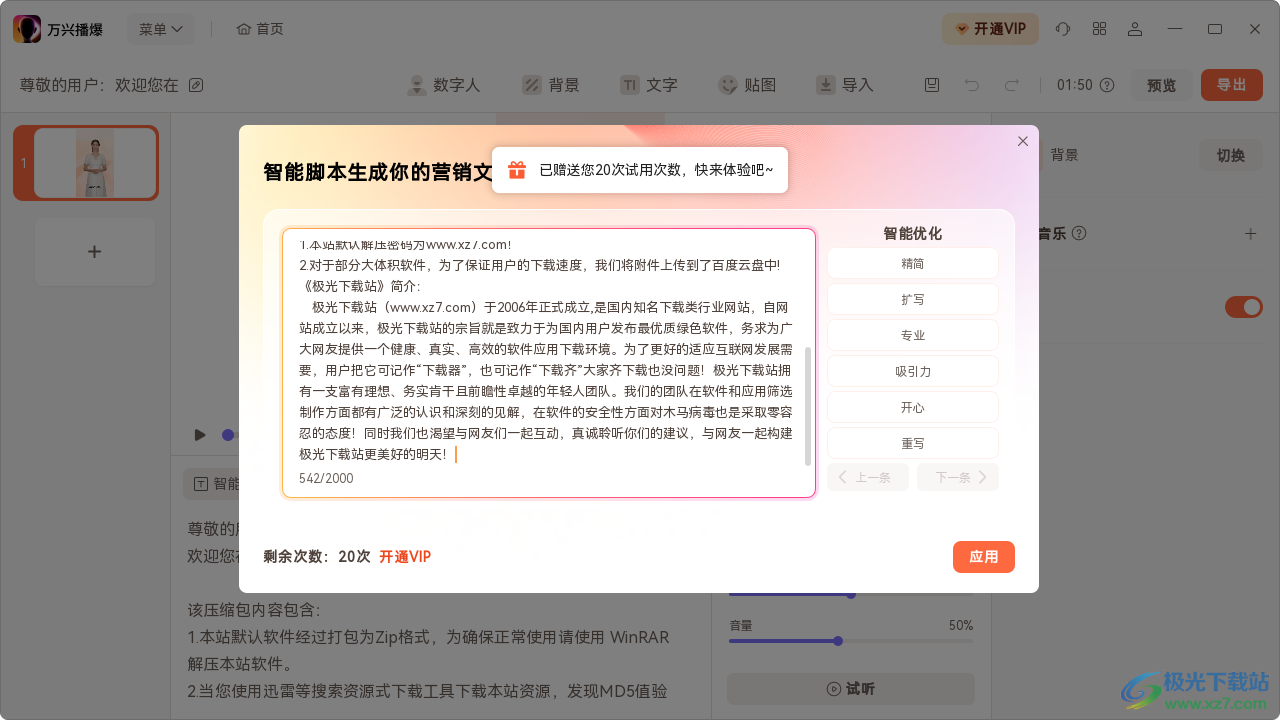The width and height of the screenshot is (1280, 720).
Task: Open the 贴图 sticker tool
Action: (747, 85)
